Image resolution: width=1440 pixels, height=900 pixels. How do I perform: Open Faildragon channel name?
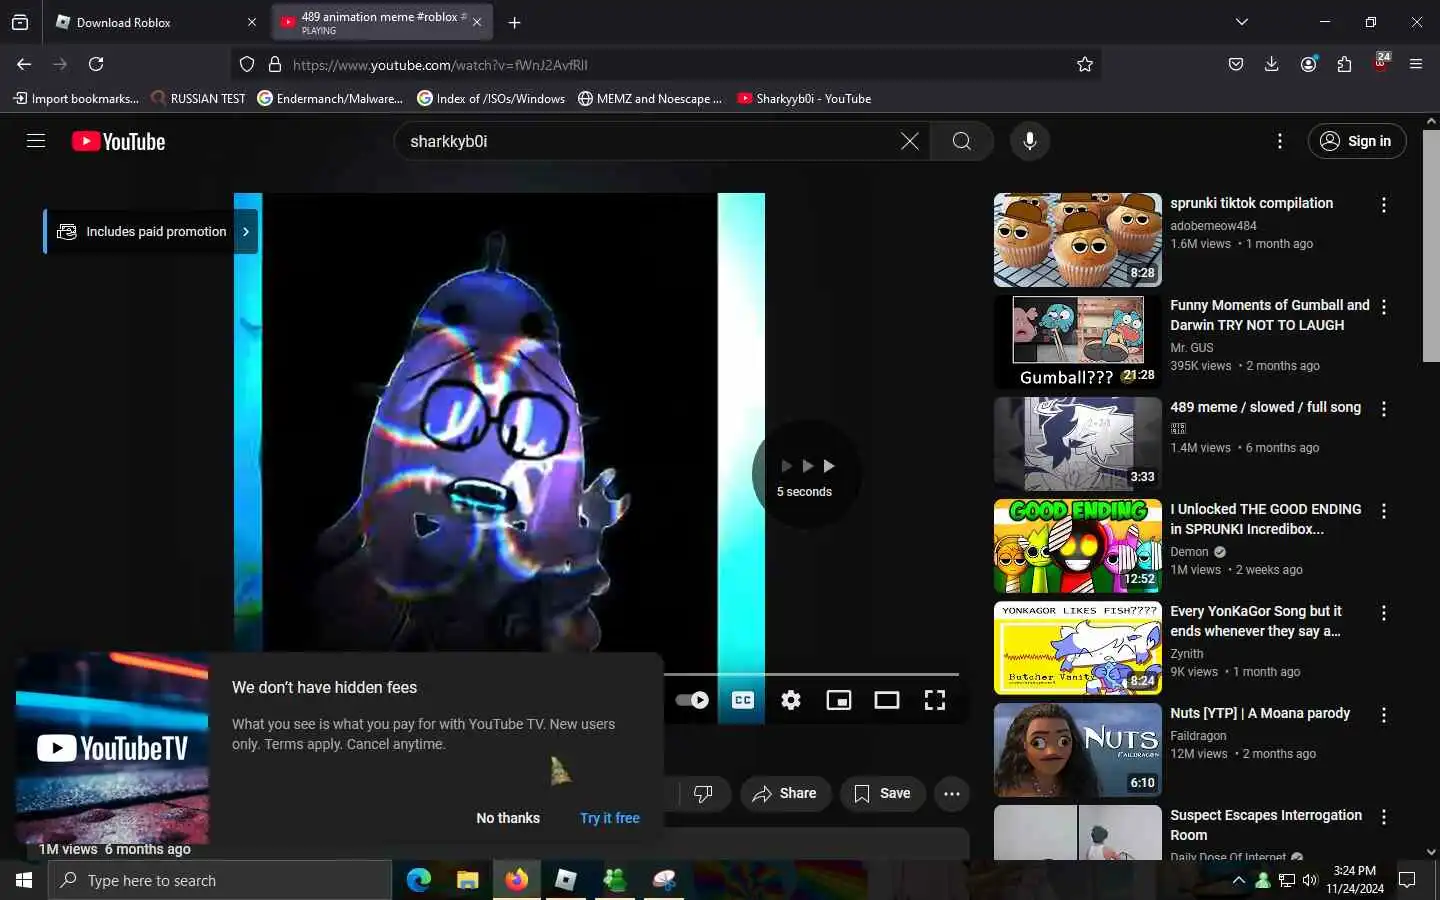click(x=1198, y=735)
